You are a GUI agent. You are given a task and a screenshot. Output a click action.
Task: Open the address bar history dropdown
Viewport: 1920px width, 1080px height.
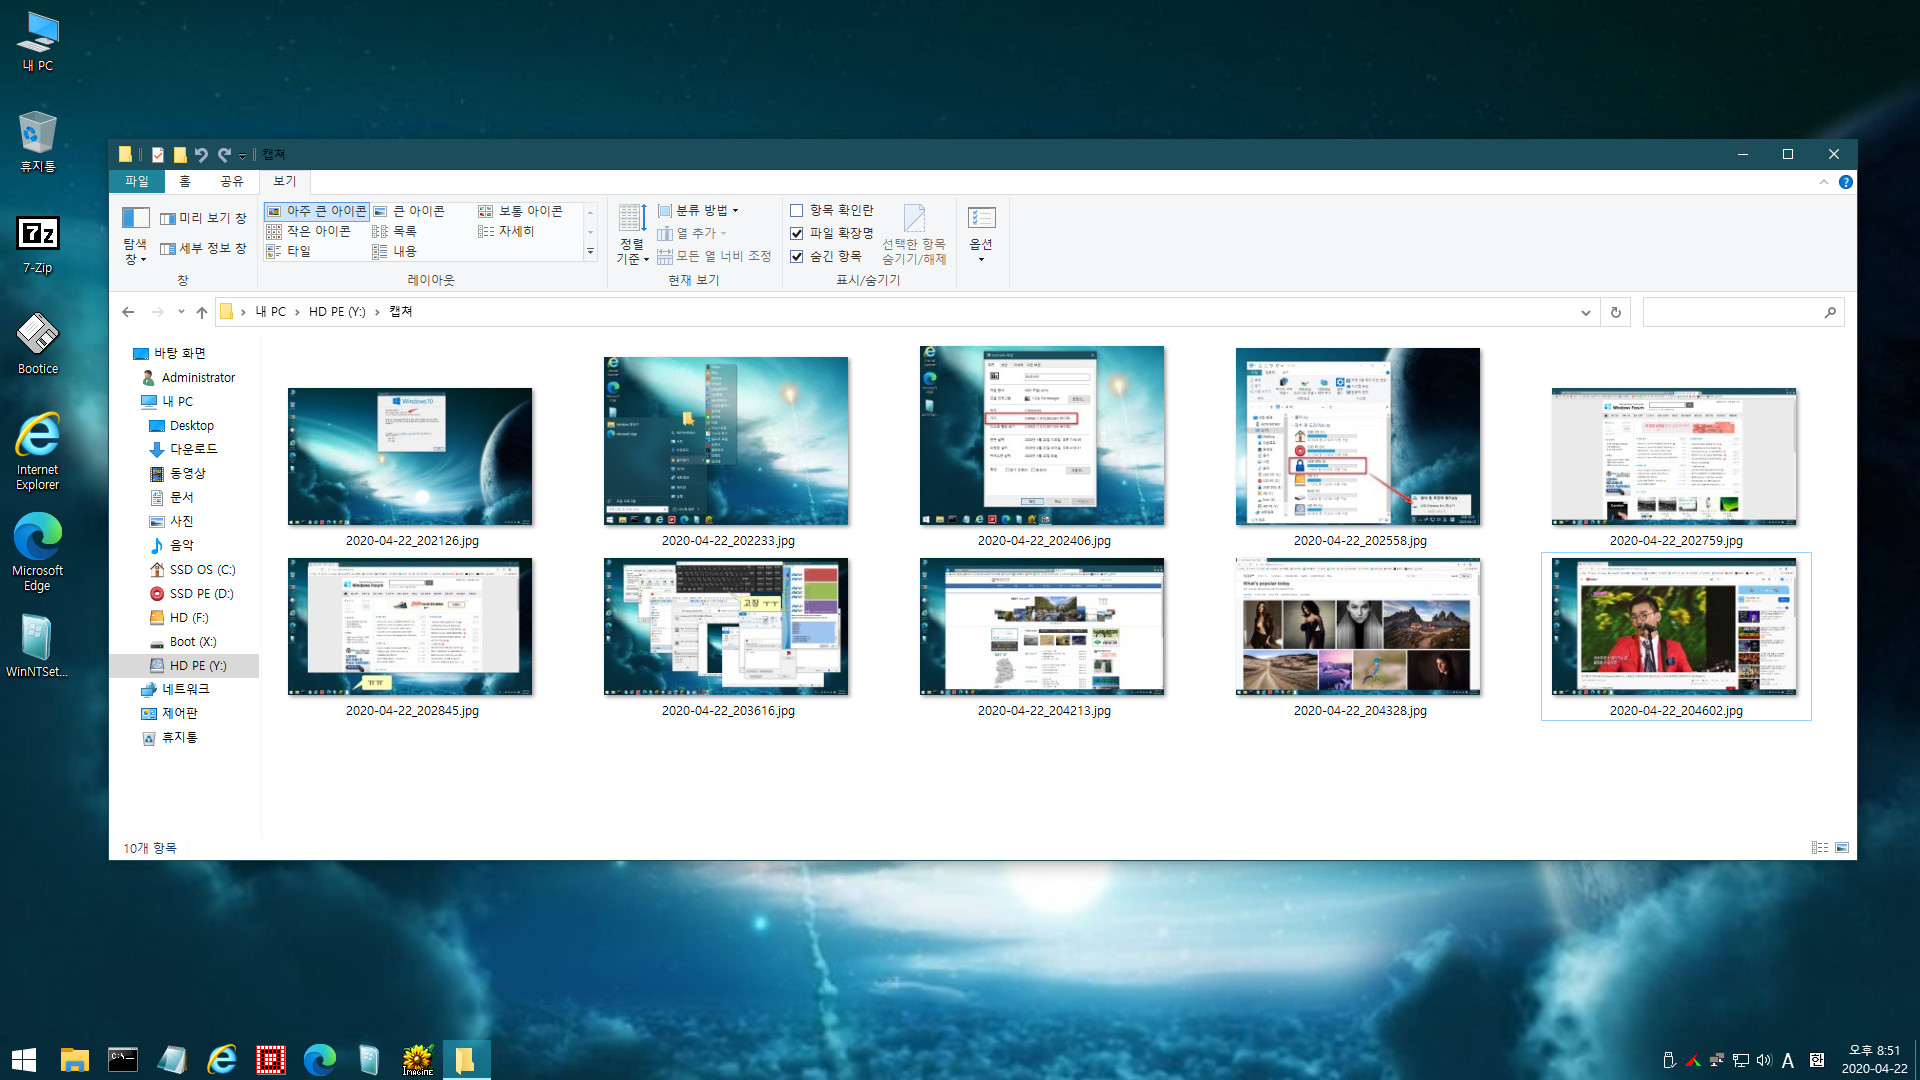[x=1586, y=312]
